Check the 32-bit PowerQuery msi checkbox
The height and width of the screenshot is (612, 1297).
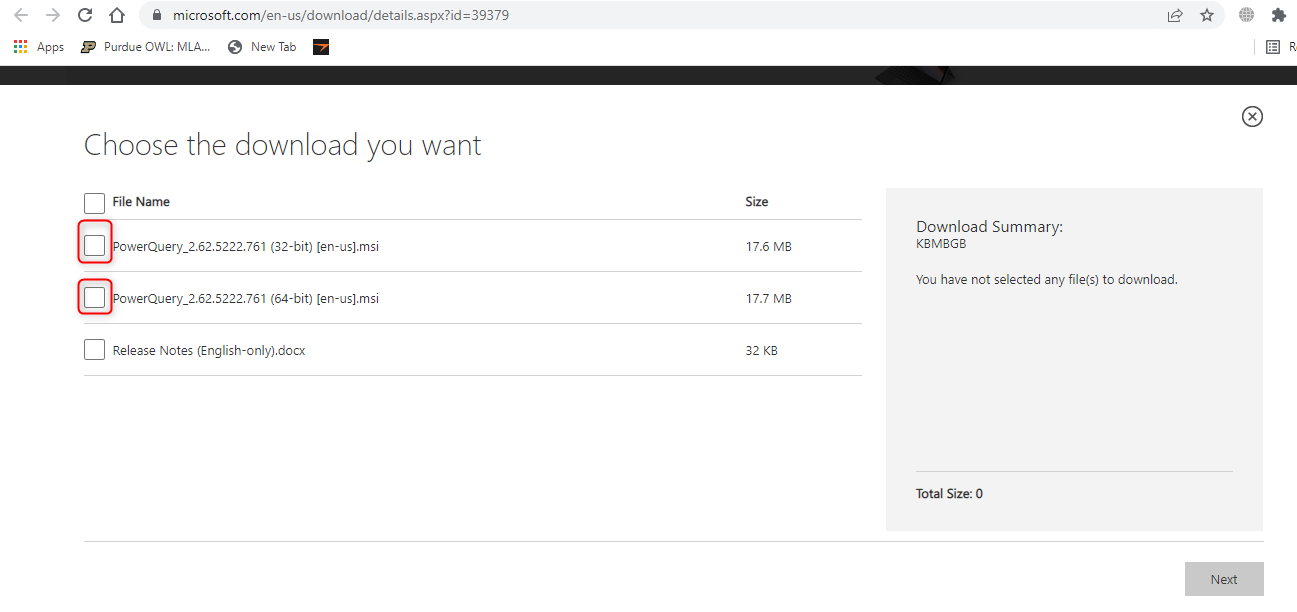coord(95,246)
